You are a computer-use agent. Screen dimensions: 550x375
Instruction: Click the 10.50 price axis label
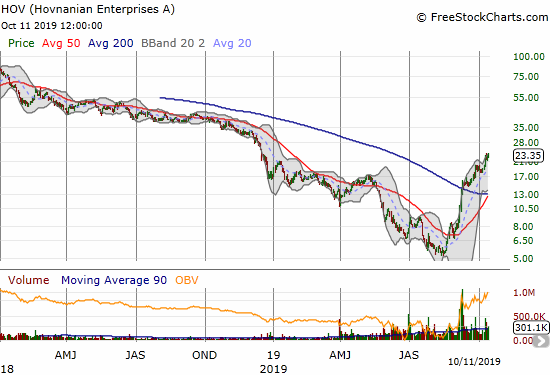click(x=526, y=209)
